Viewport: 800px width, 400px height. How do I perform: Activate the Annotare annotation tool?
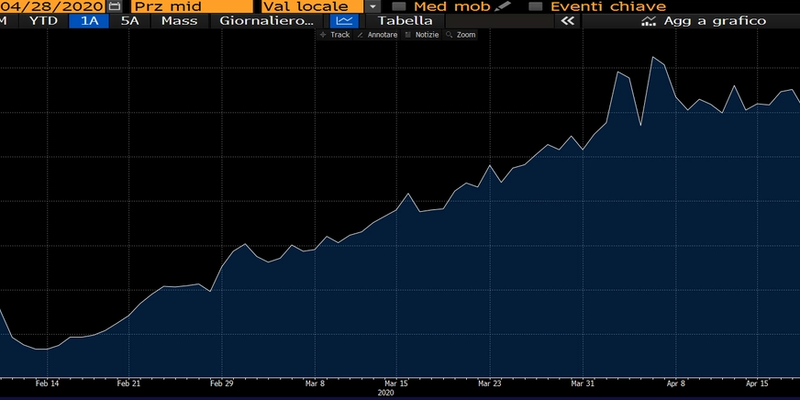(x=377, y=35)
